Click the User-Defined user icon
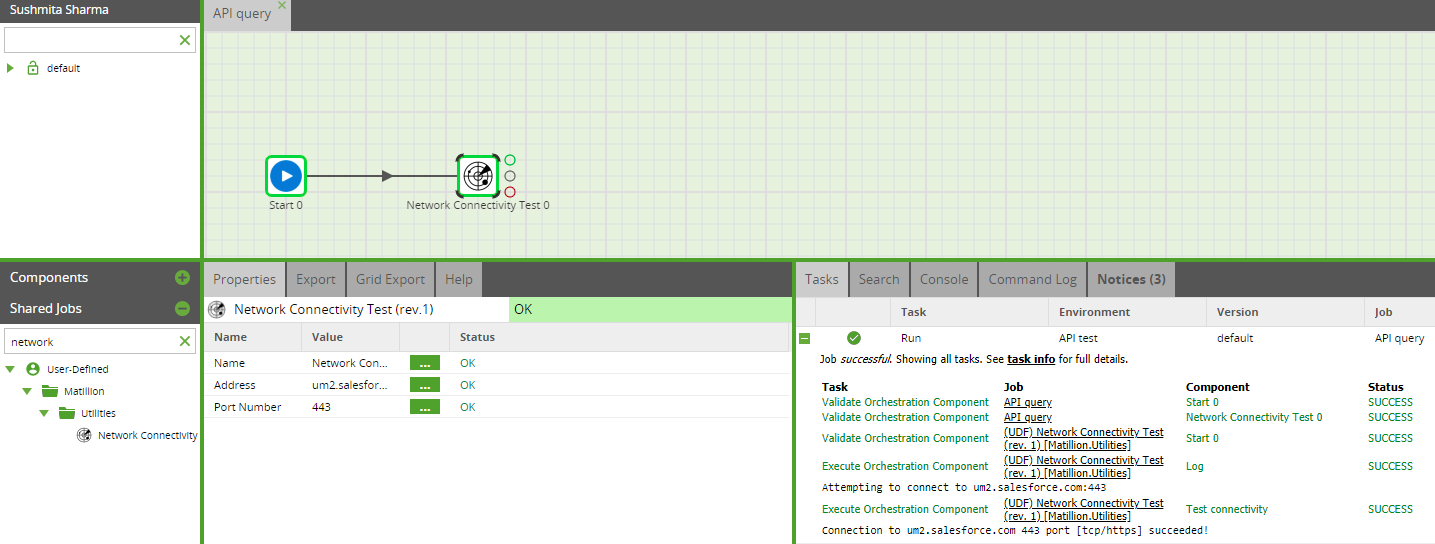1435x544 pixels. (x=33, y=369)
